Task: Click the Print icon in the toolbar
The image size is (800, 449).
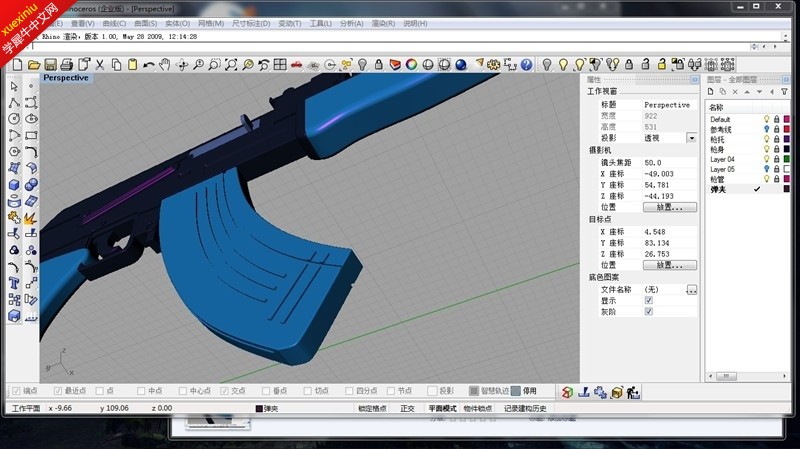Action: 66,65
